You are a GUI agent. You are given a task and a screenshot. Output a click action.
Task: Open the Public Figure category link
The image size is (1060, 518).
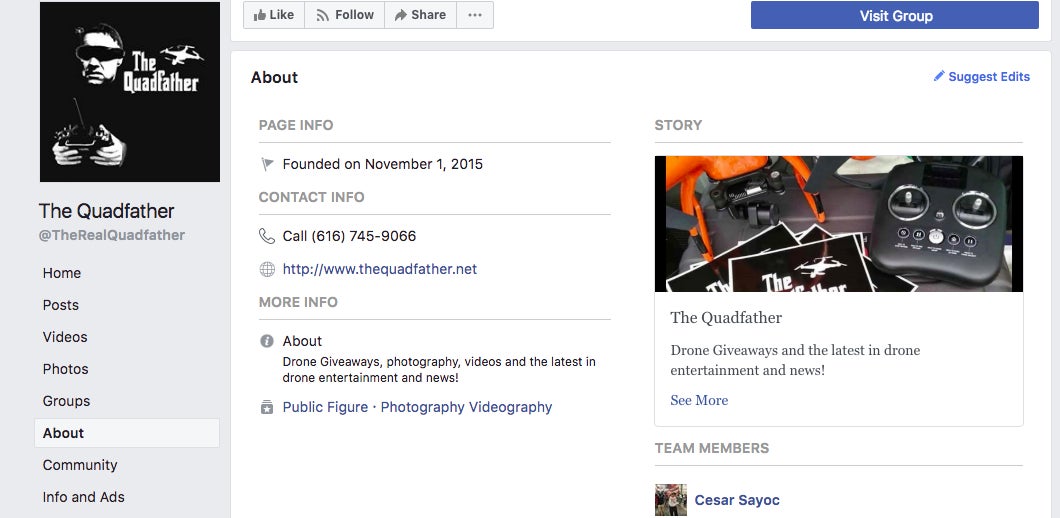(x=325, y=407)
